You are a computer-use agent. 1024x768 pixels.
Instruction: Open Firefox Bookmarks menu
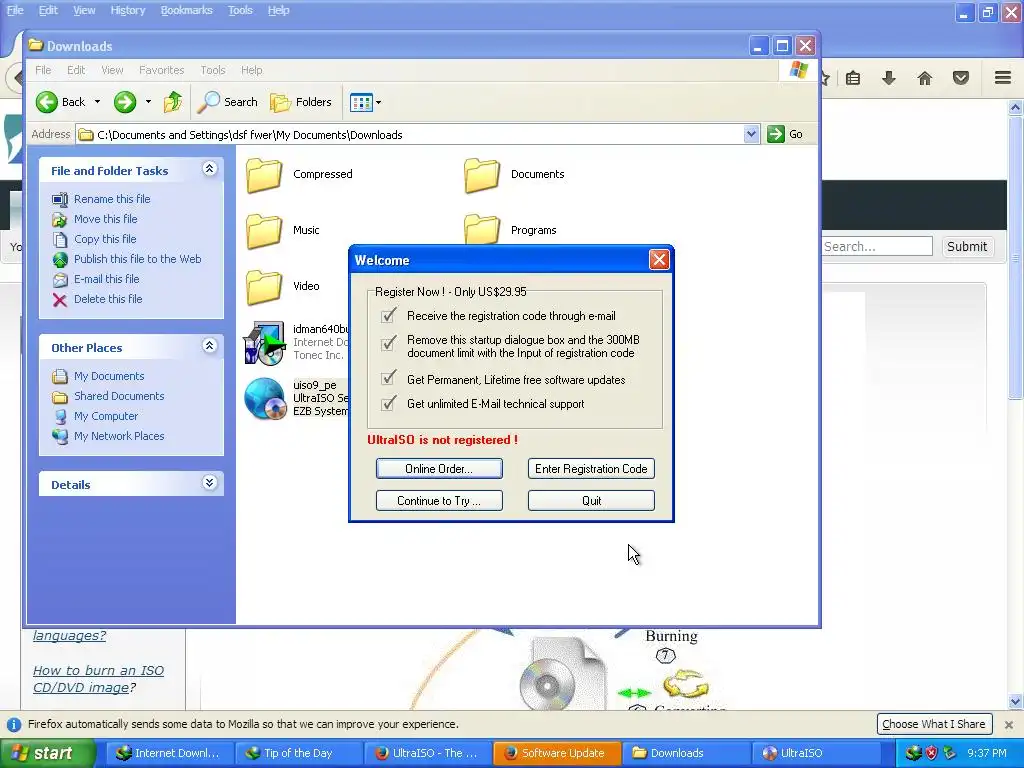click(187, 10)
